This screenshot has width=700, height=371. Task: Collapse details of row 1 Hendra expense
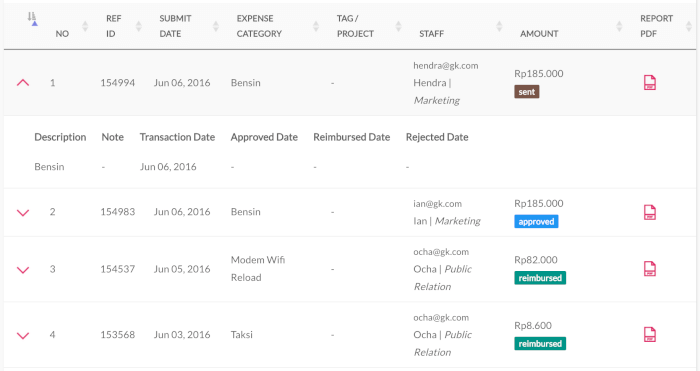tap(23, 83)
